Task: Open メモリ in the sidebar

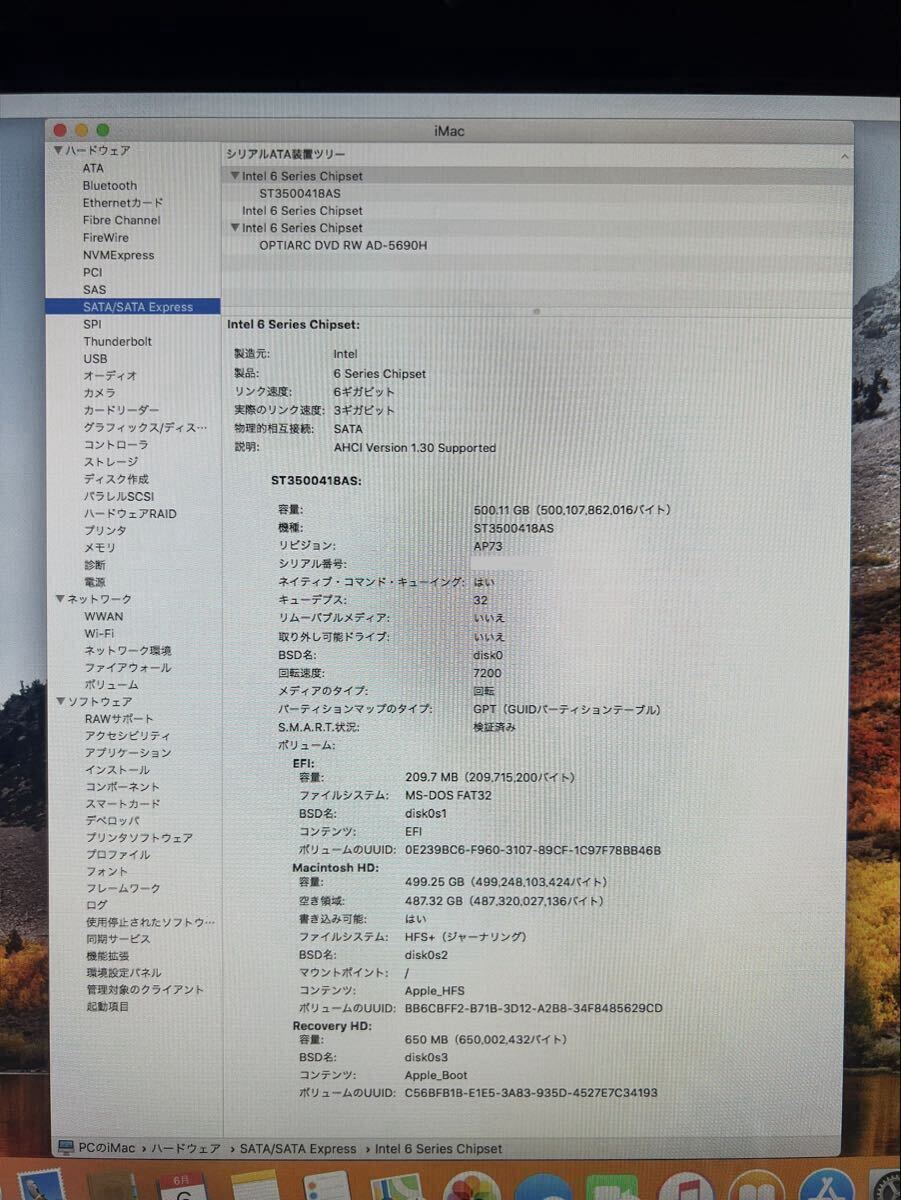Action: [x=100, y=548]
